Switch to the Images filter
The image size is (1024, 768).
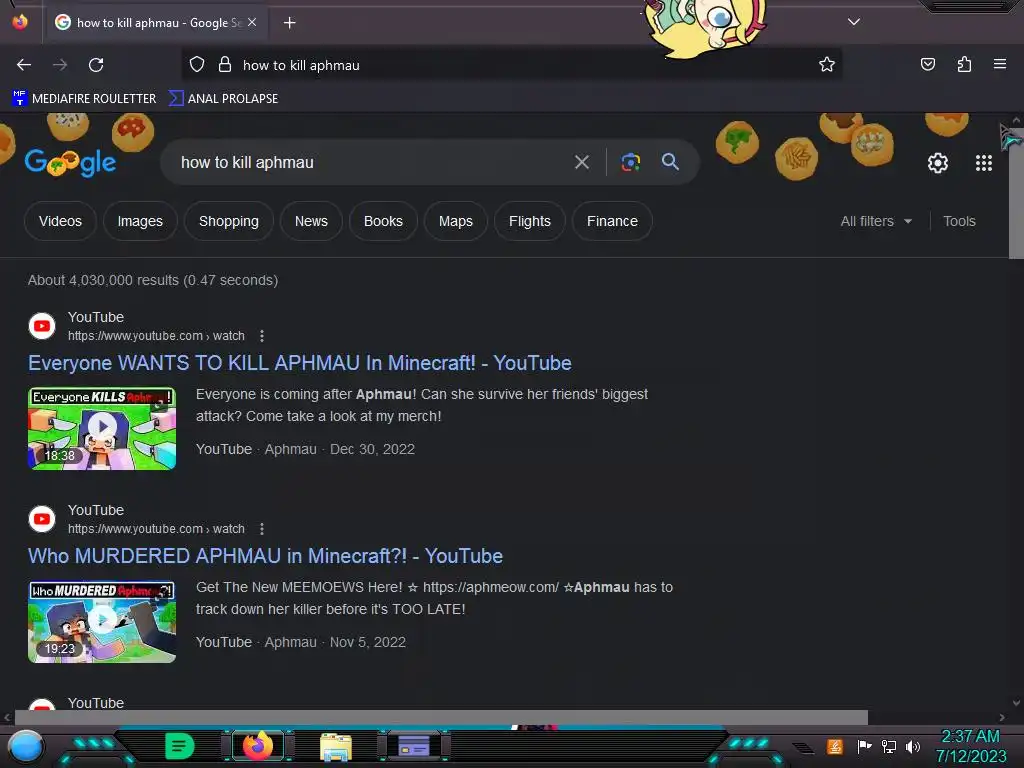point(140,221)
